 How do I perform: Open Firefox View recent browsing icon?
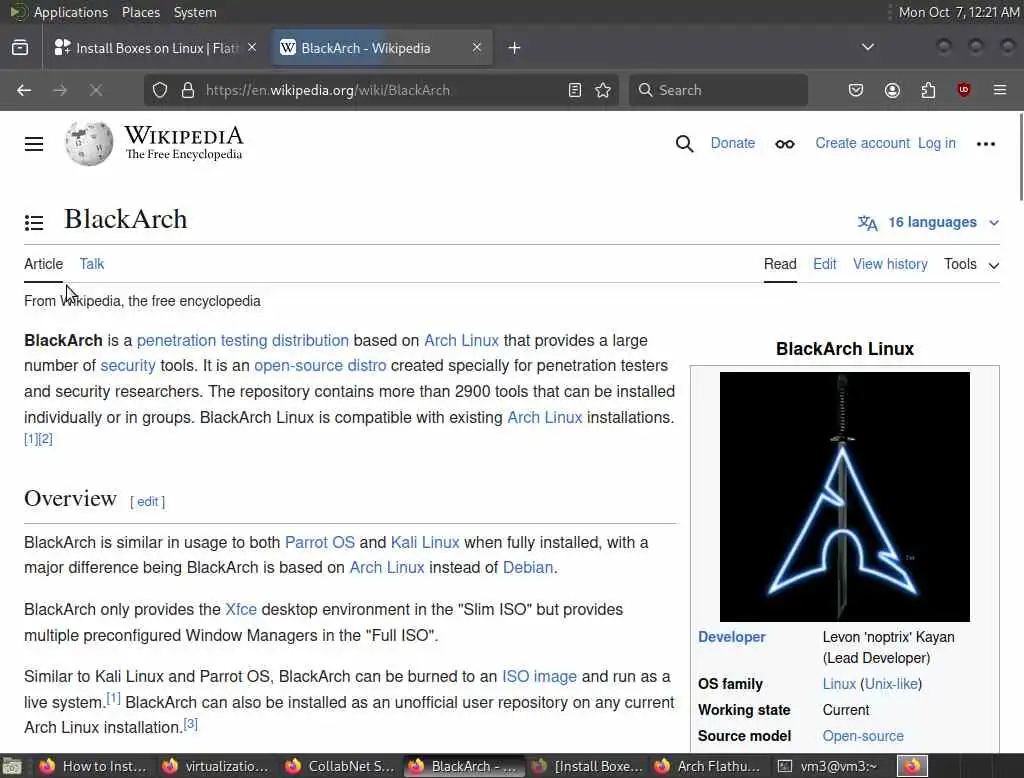tap(20, 48)
